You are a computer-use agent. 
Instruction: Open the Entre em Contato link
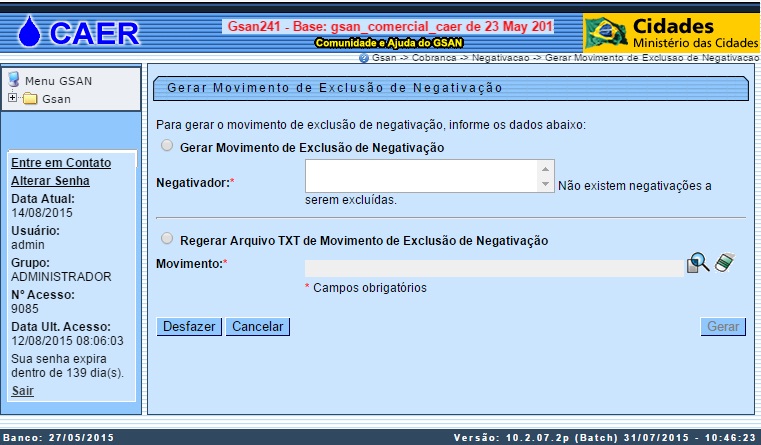tap(61, 163)
